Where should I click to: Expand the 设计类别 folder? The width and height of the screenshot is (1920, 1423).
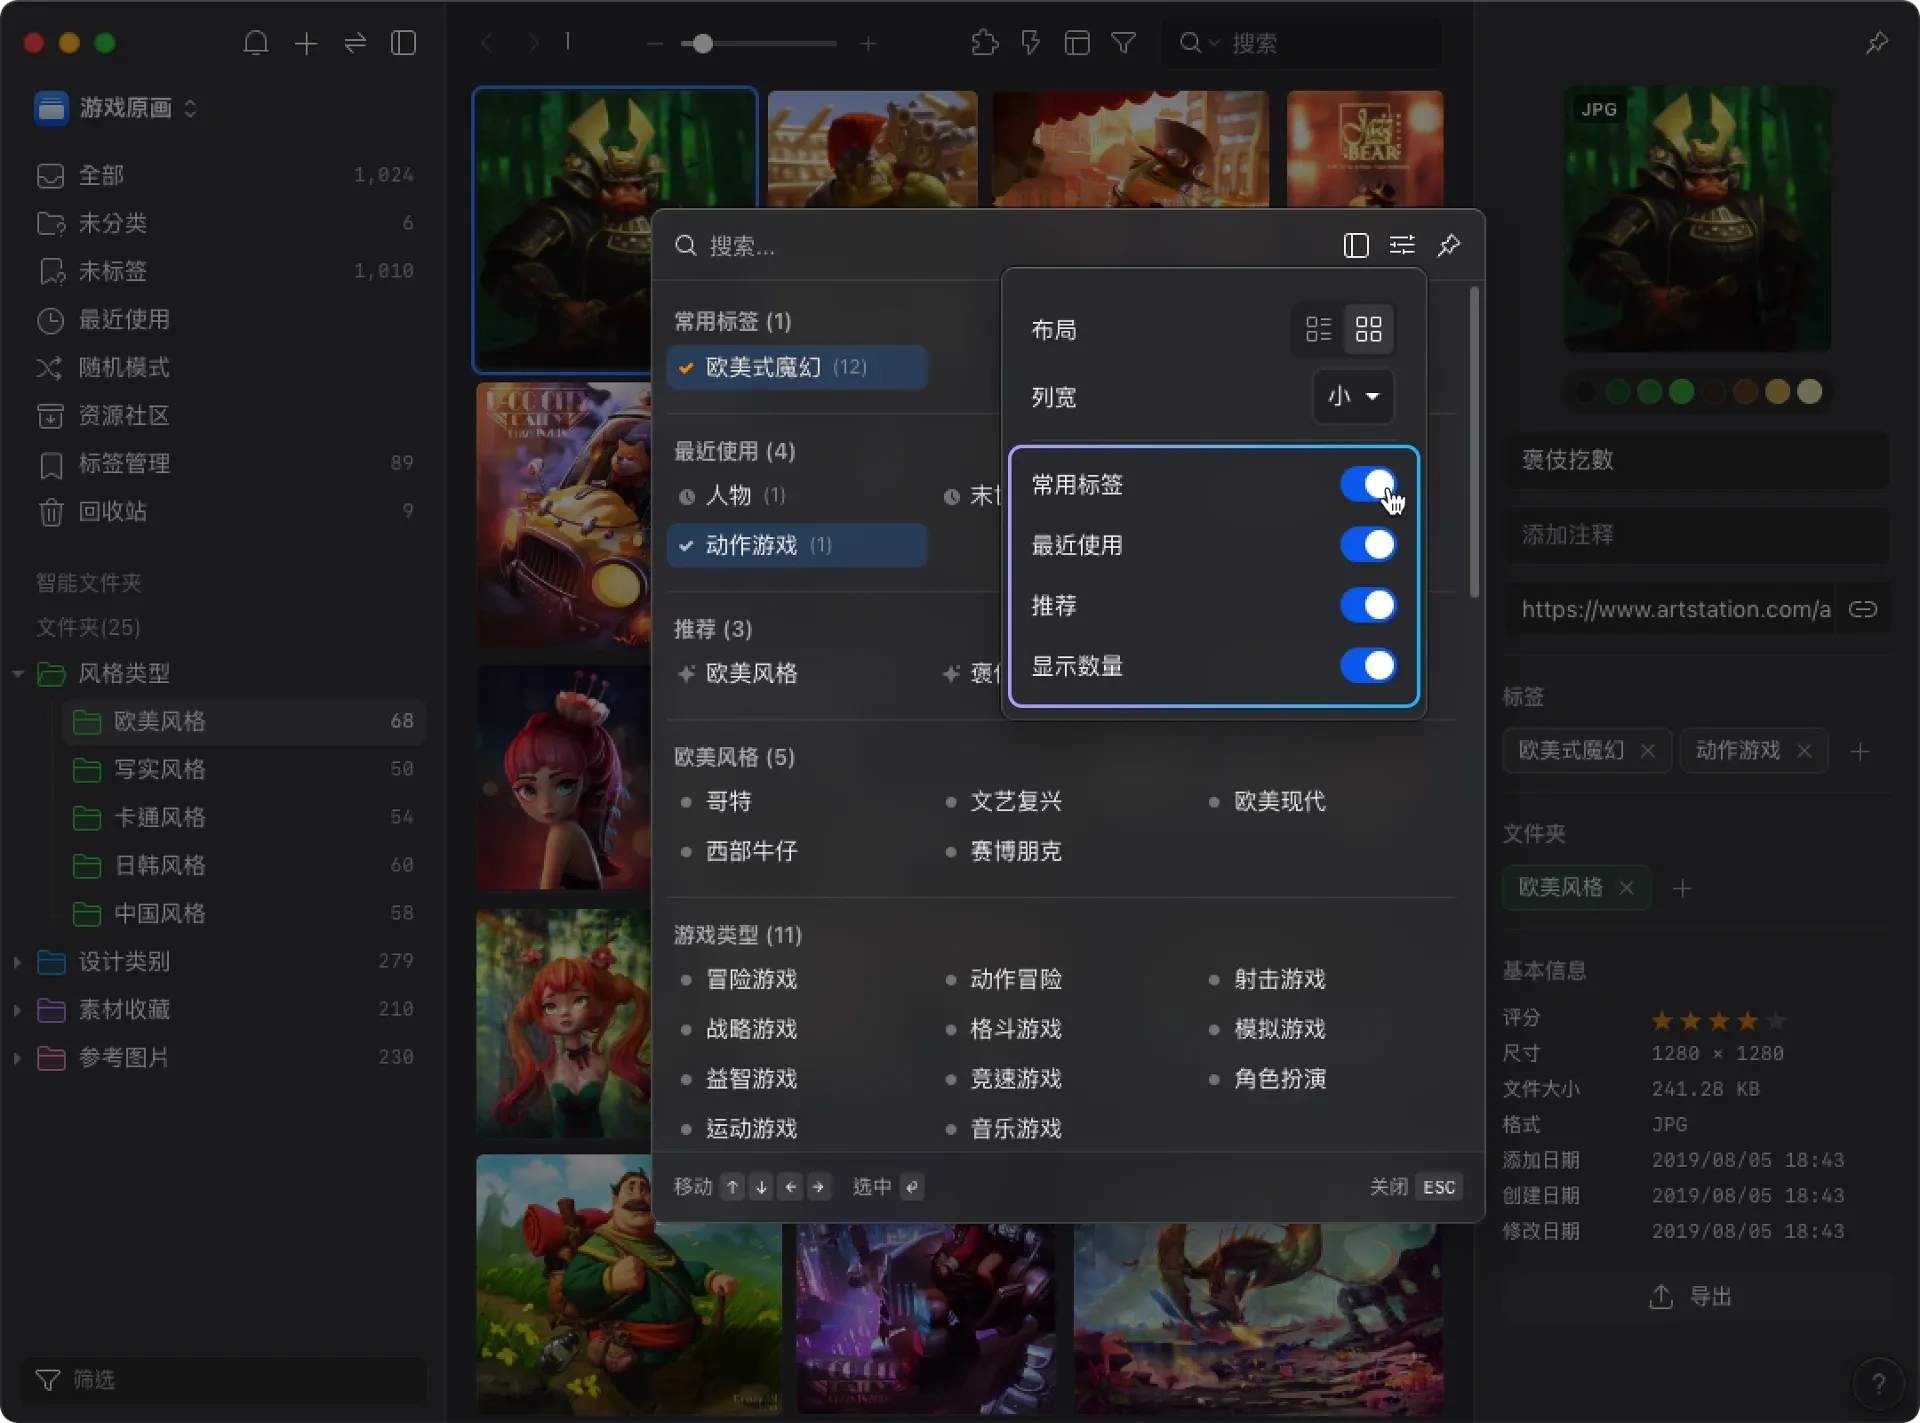pyautogui.click(x=17, y=962)
